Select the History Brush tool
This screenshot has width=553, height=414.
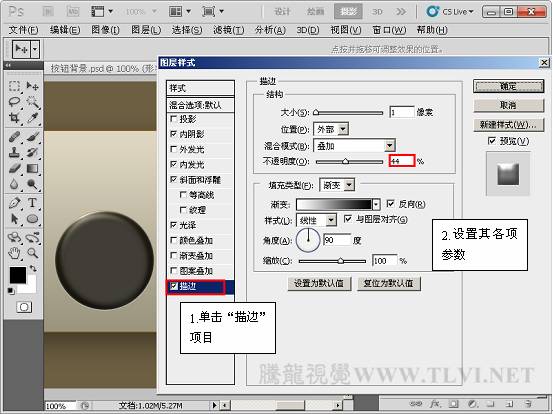click(32, 152)
